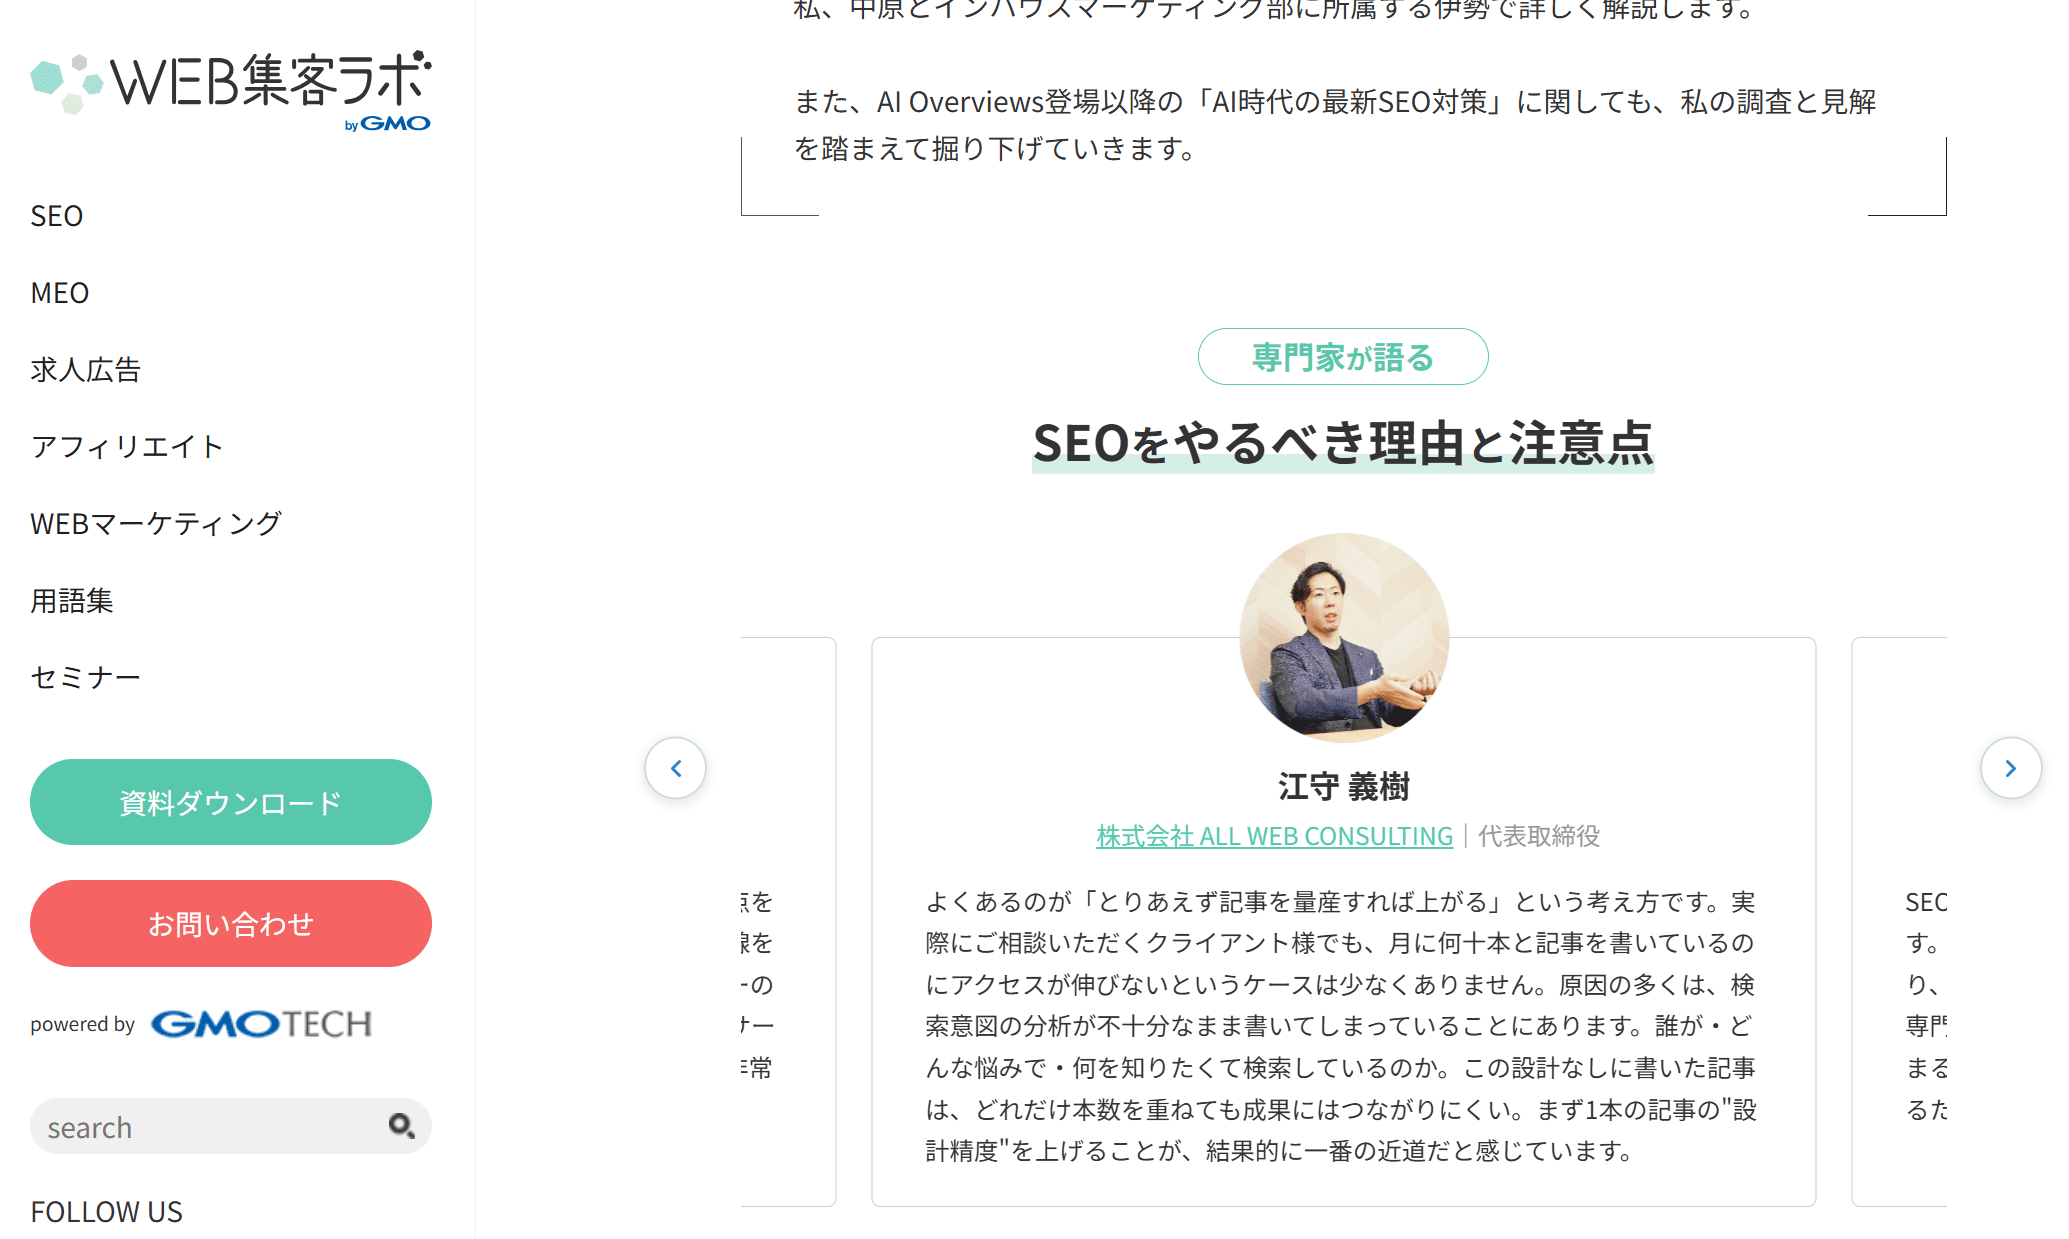Click the GMO TECH logo
This screenshot has width=2069, height=1239.
tap(261, 1024)
